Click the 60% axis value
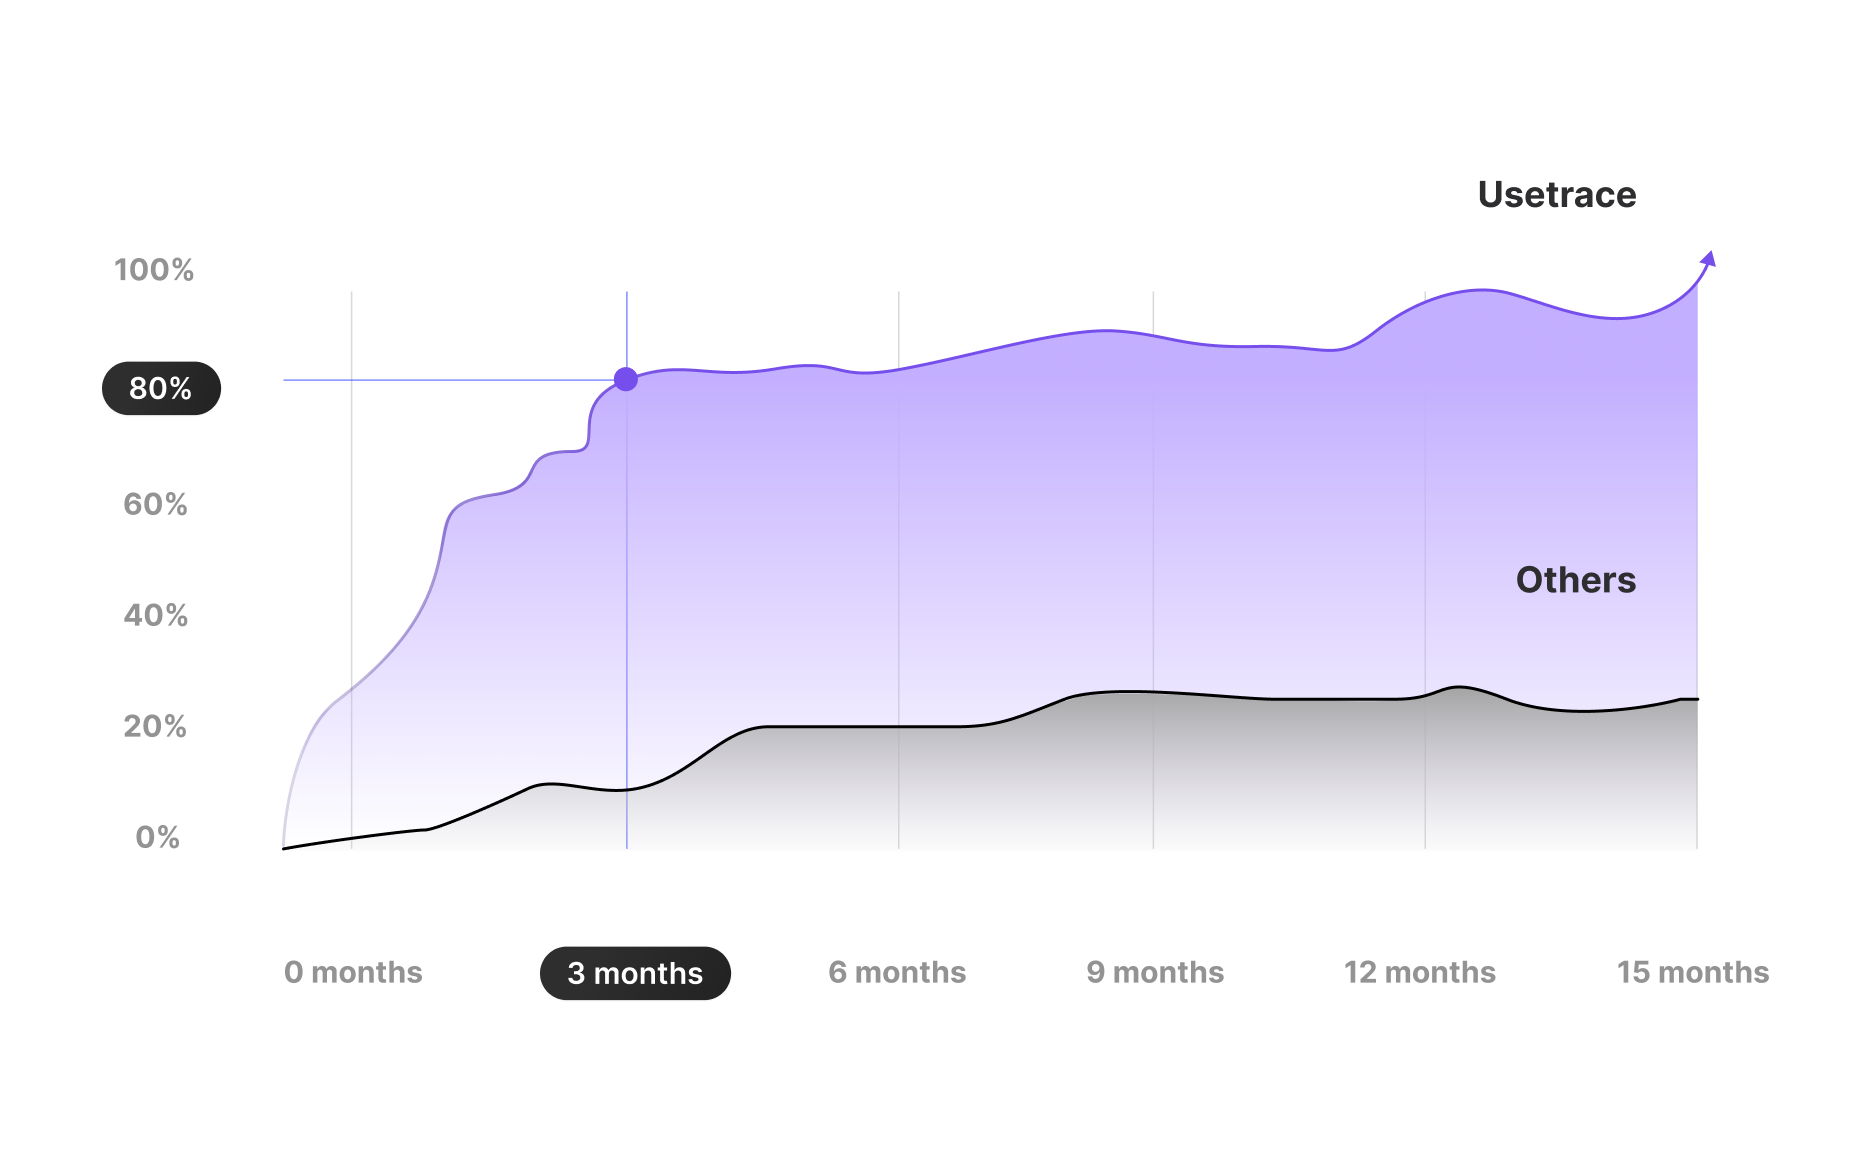 pos(155,504)
